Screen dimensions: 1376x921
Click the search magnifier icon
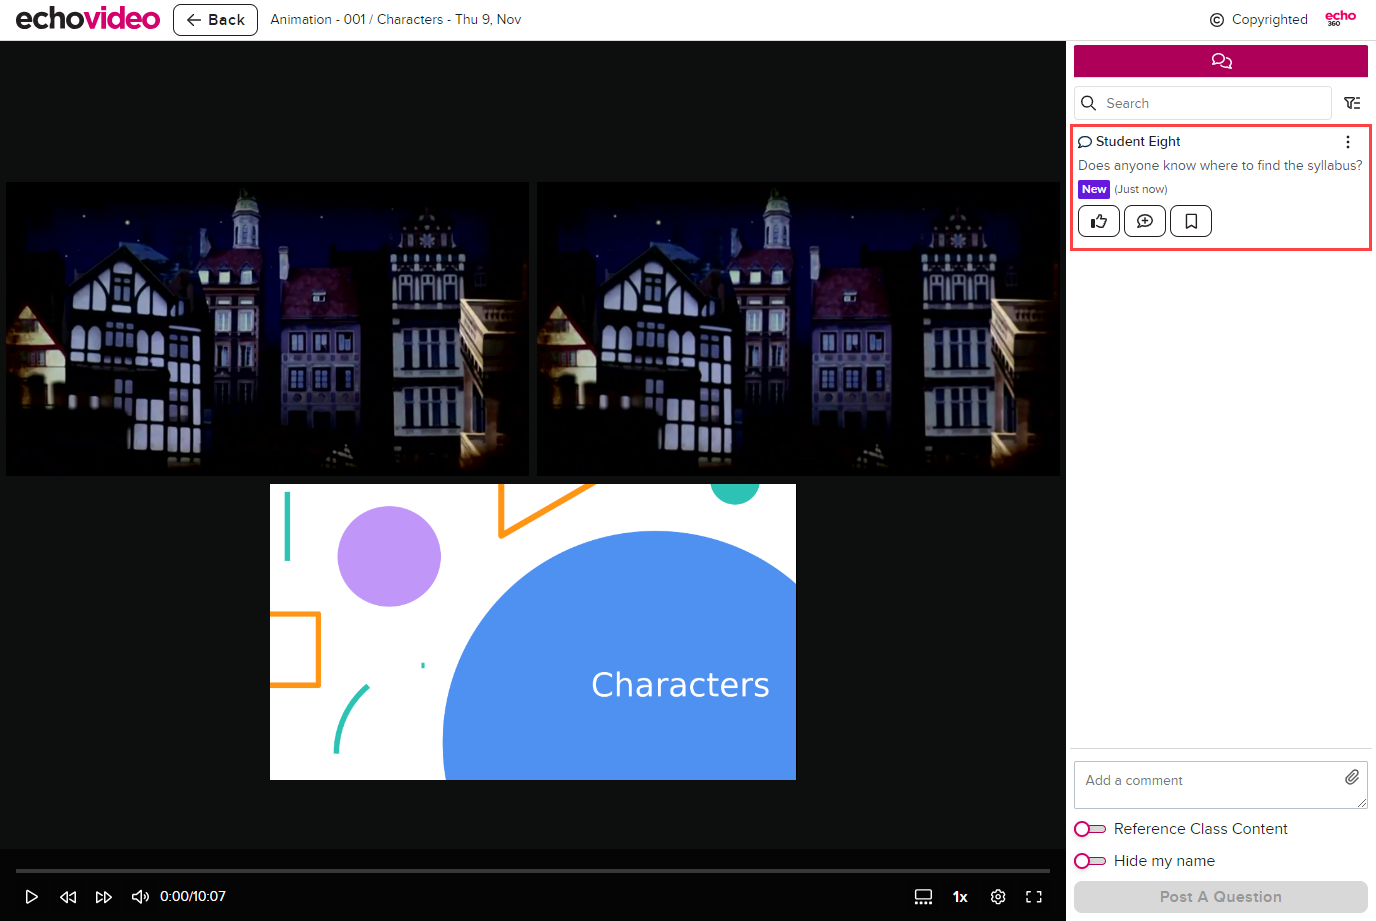1089,103
